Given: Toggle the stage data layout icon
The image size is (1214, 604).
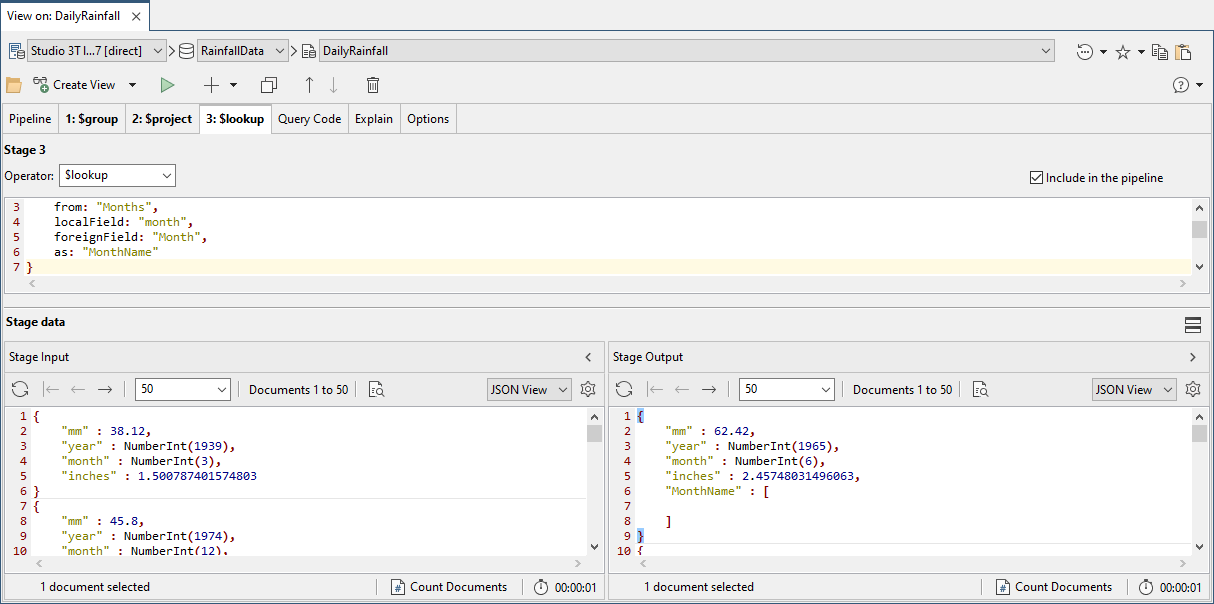Looking at the screenshot, I should coord(1192,324).
